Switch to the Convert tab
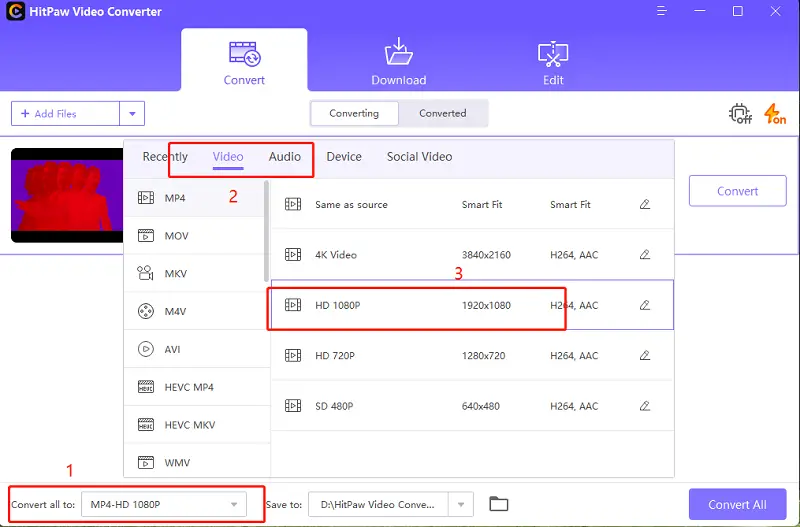This screenshot has height=527, width=800. [x=244, y=61]
